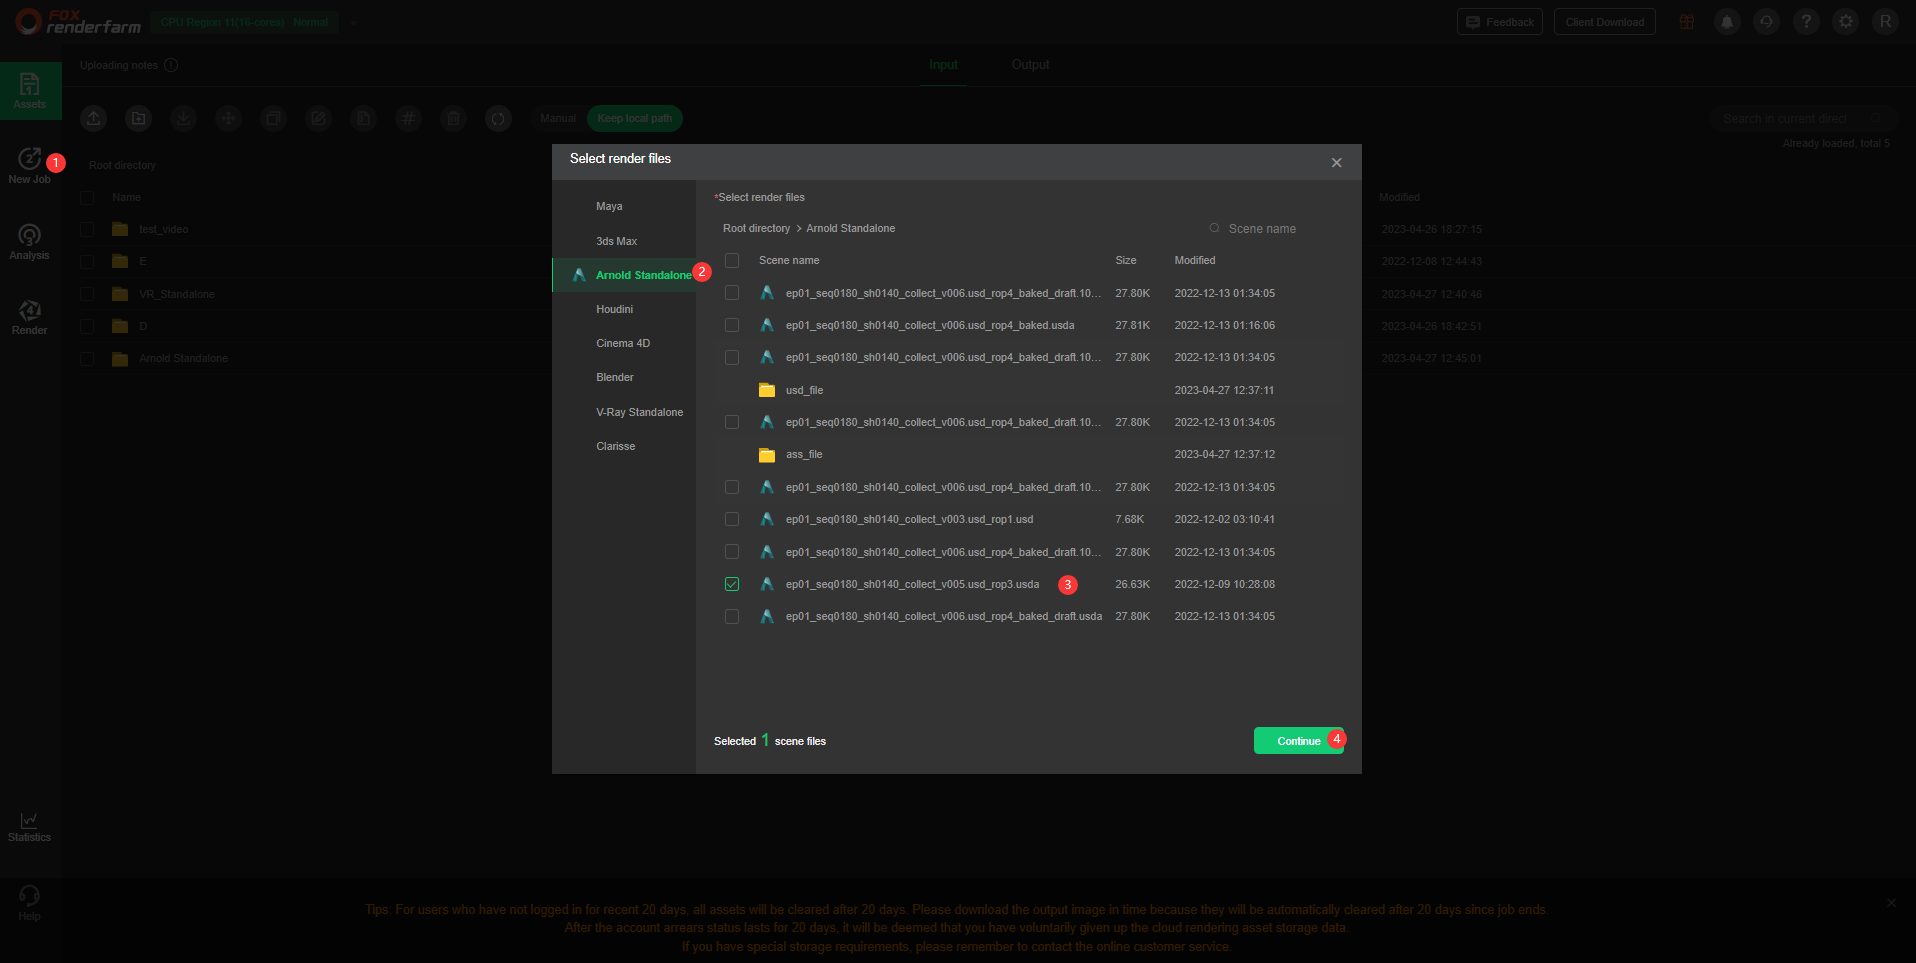Click the ep01_seq0180_sh0140_collect_v003.usd_rop1.usd file name

point(909,519)
